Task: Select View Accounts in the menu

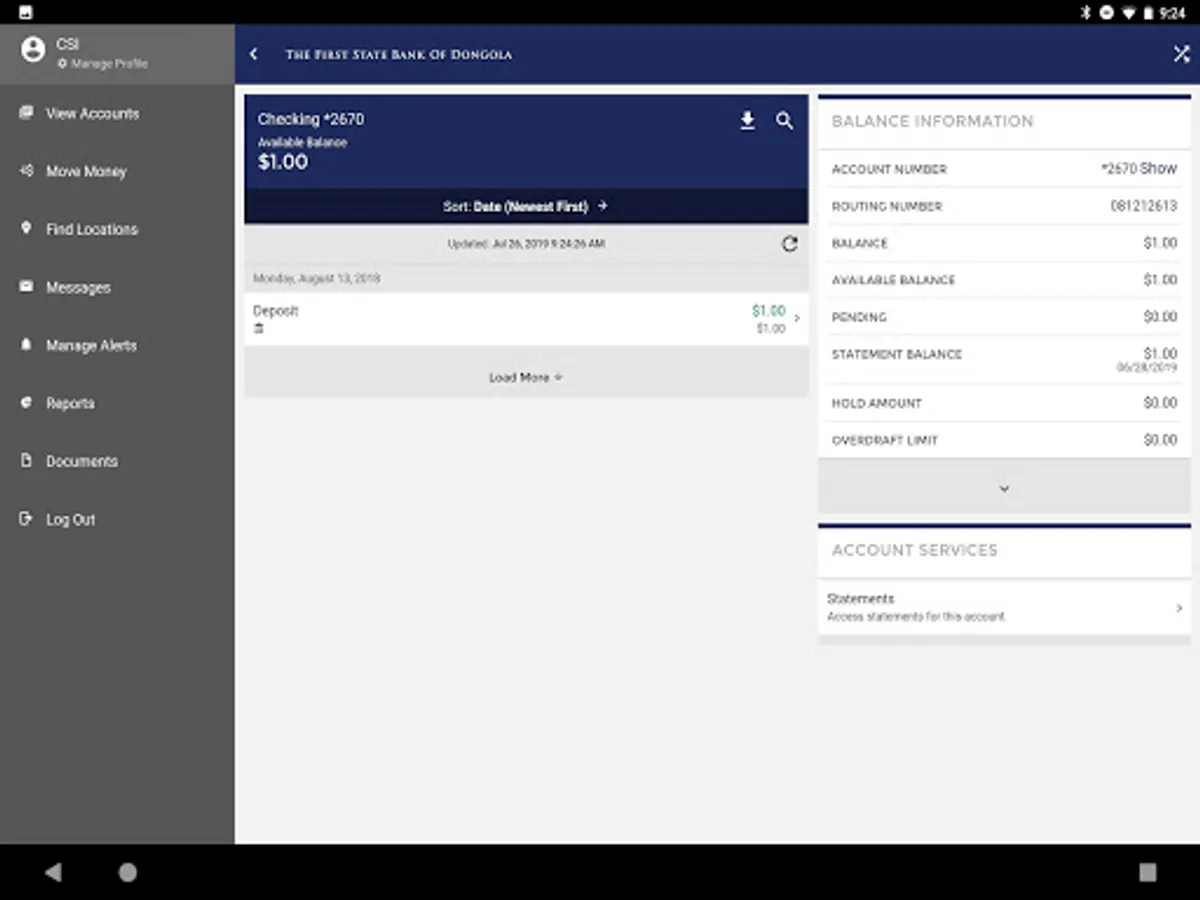Action: pos(78,113)
